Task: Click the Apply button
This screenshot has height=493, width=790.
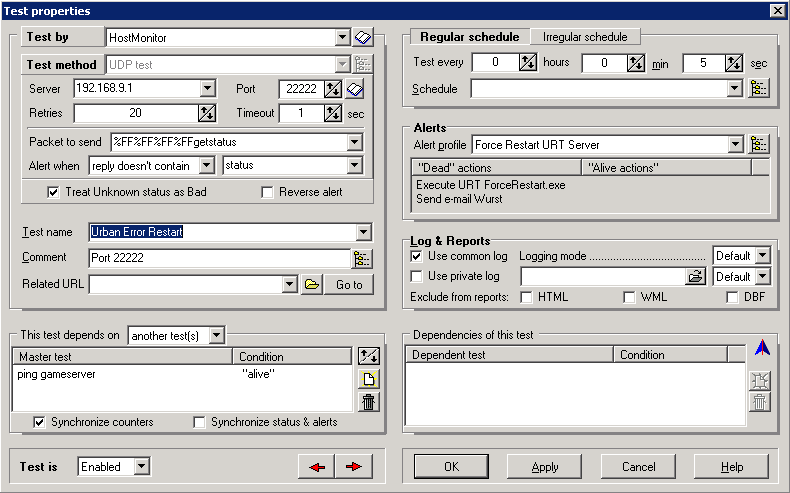Action: (545, 467)
